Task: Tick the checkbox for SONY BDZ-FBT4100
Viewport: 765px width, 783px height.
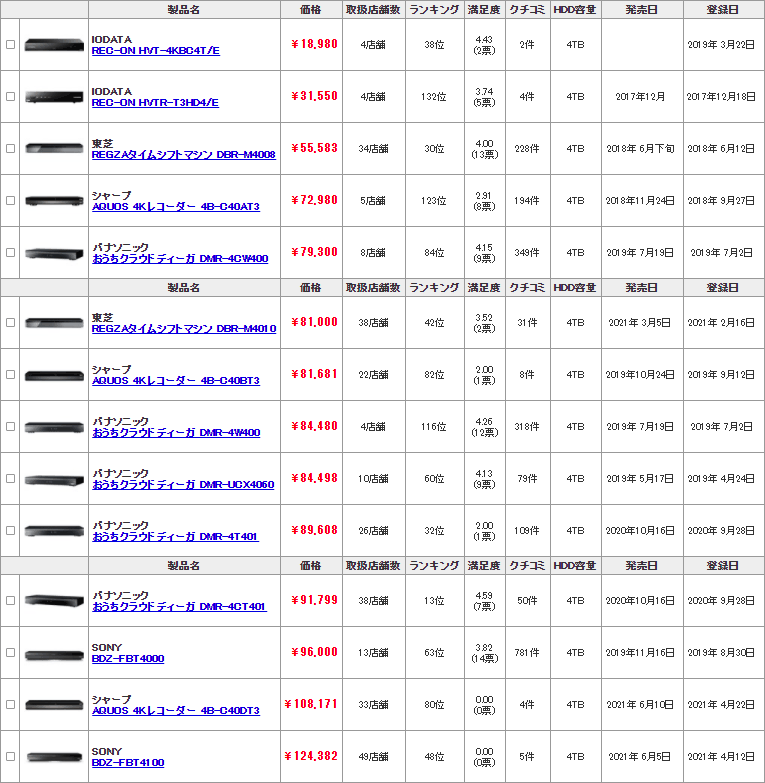Action: click(x=10, y=757)
